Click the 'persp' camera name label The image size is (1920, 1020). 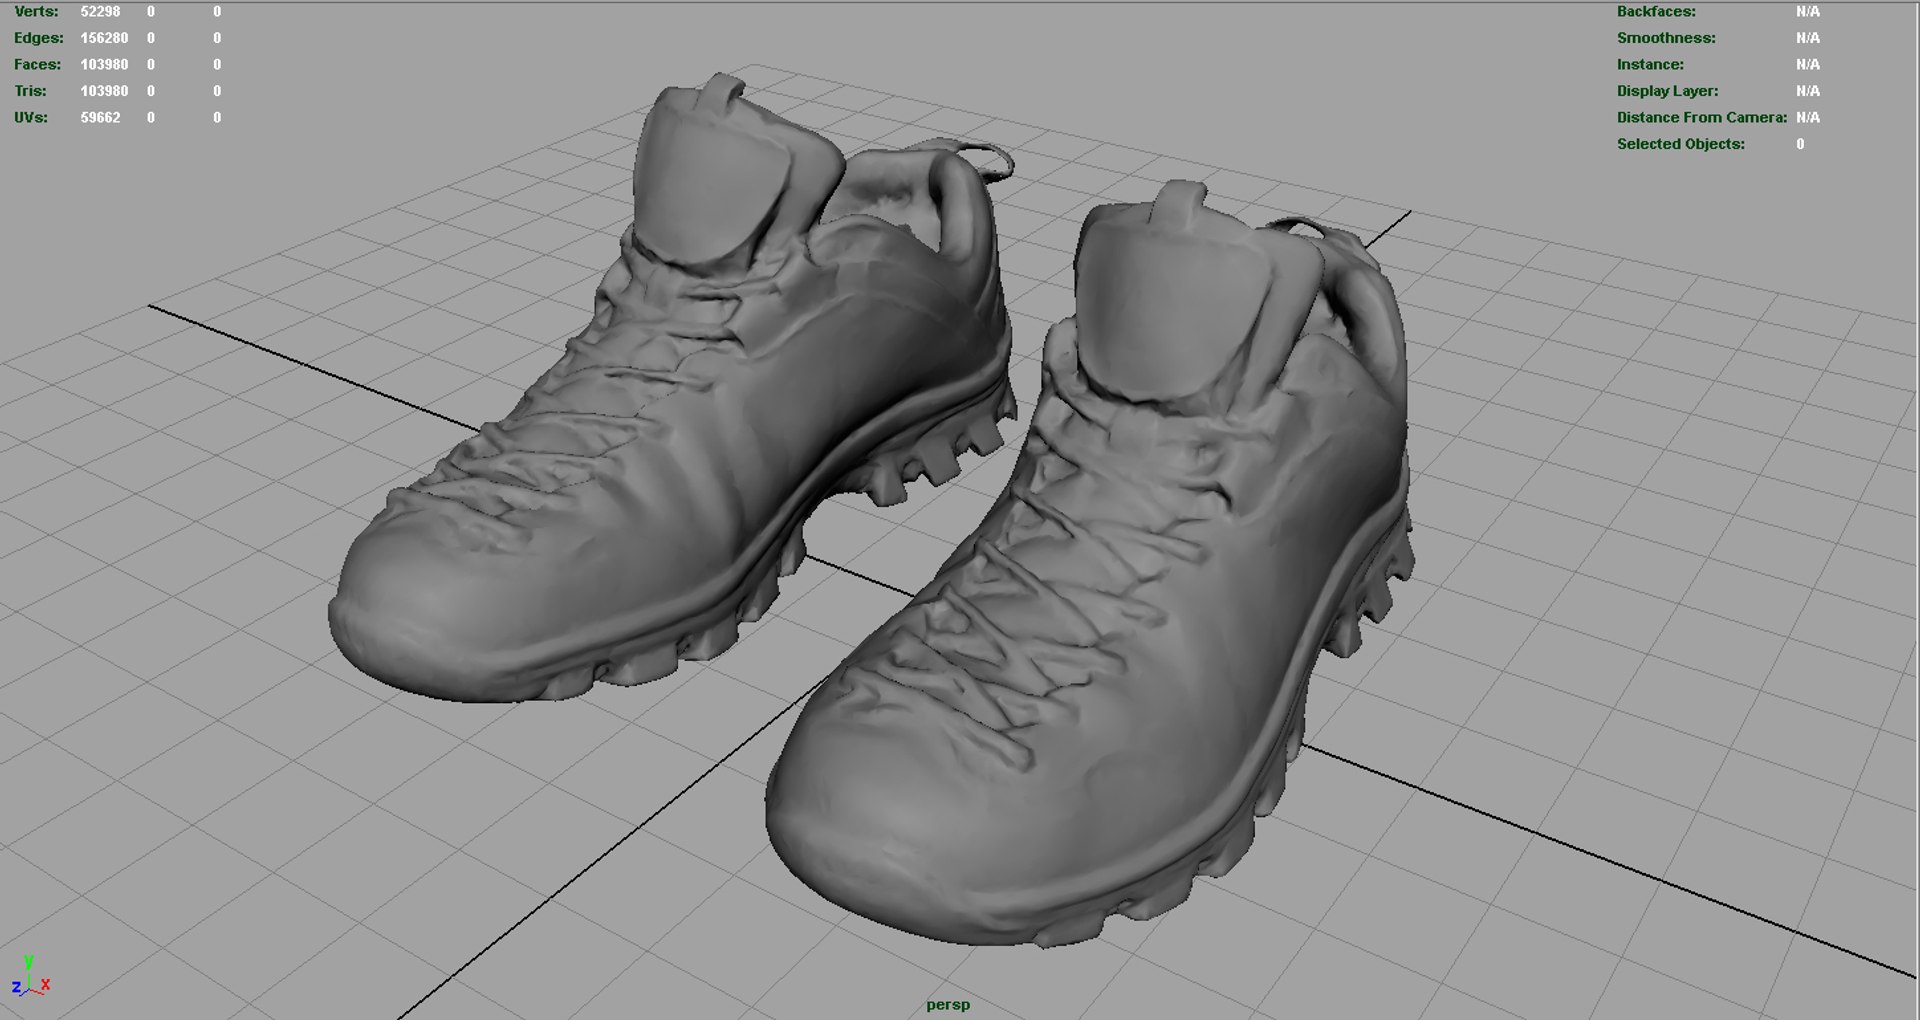pyautogui.click(x=948, y=1004)
